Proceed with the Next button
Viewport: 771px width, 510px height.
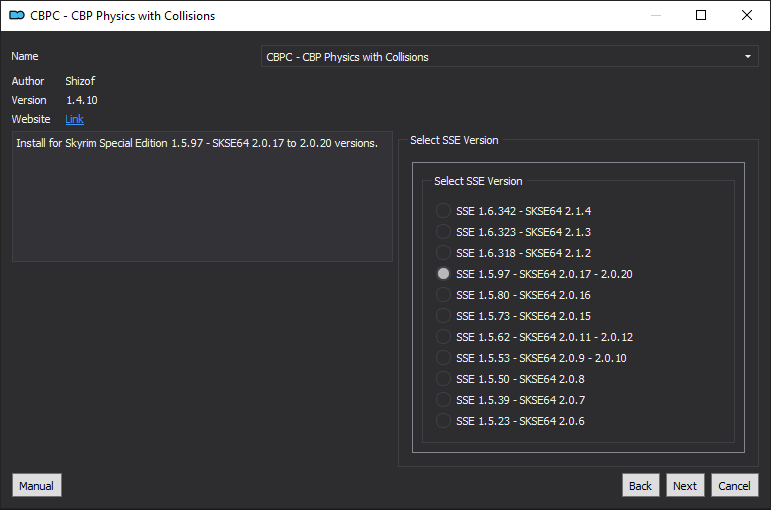pyautogui.click(x=685, y=485)
